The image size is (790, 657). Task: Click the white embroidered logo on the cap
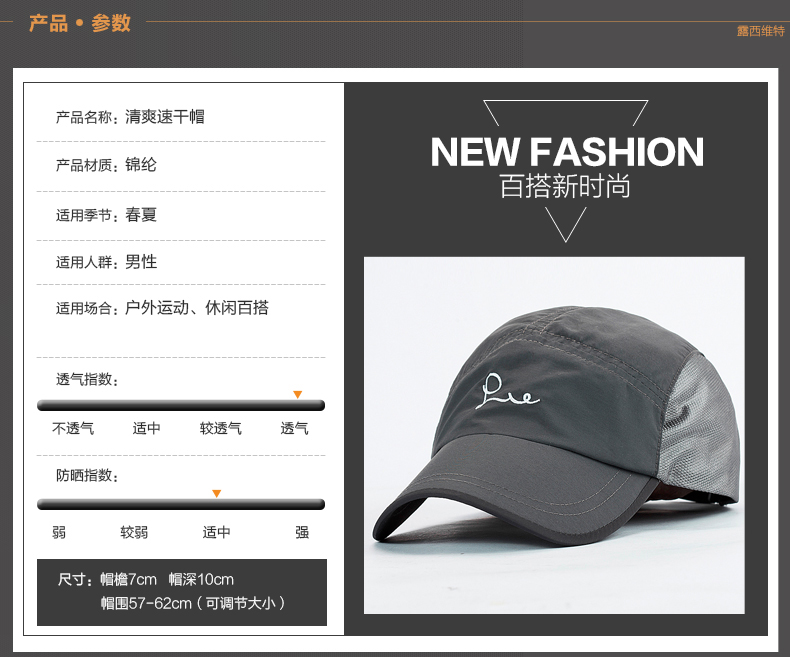(507, 391)
